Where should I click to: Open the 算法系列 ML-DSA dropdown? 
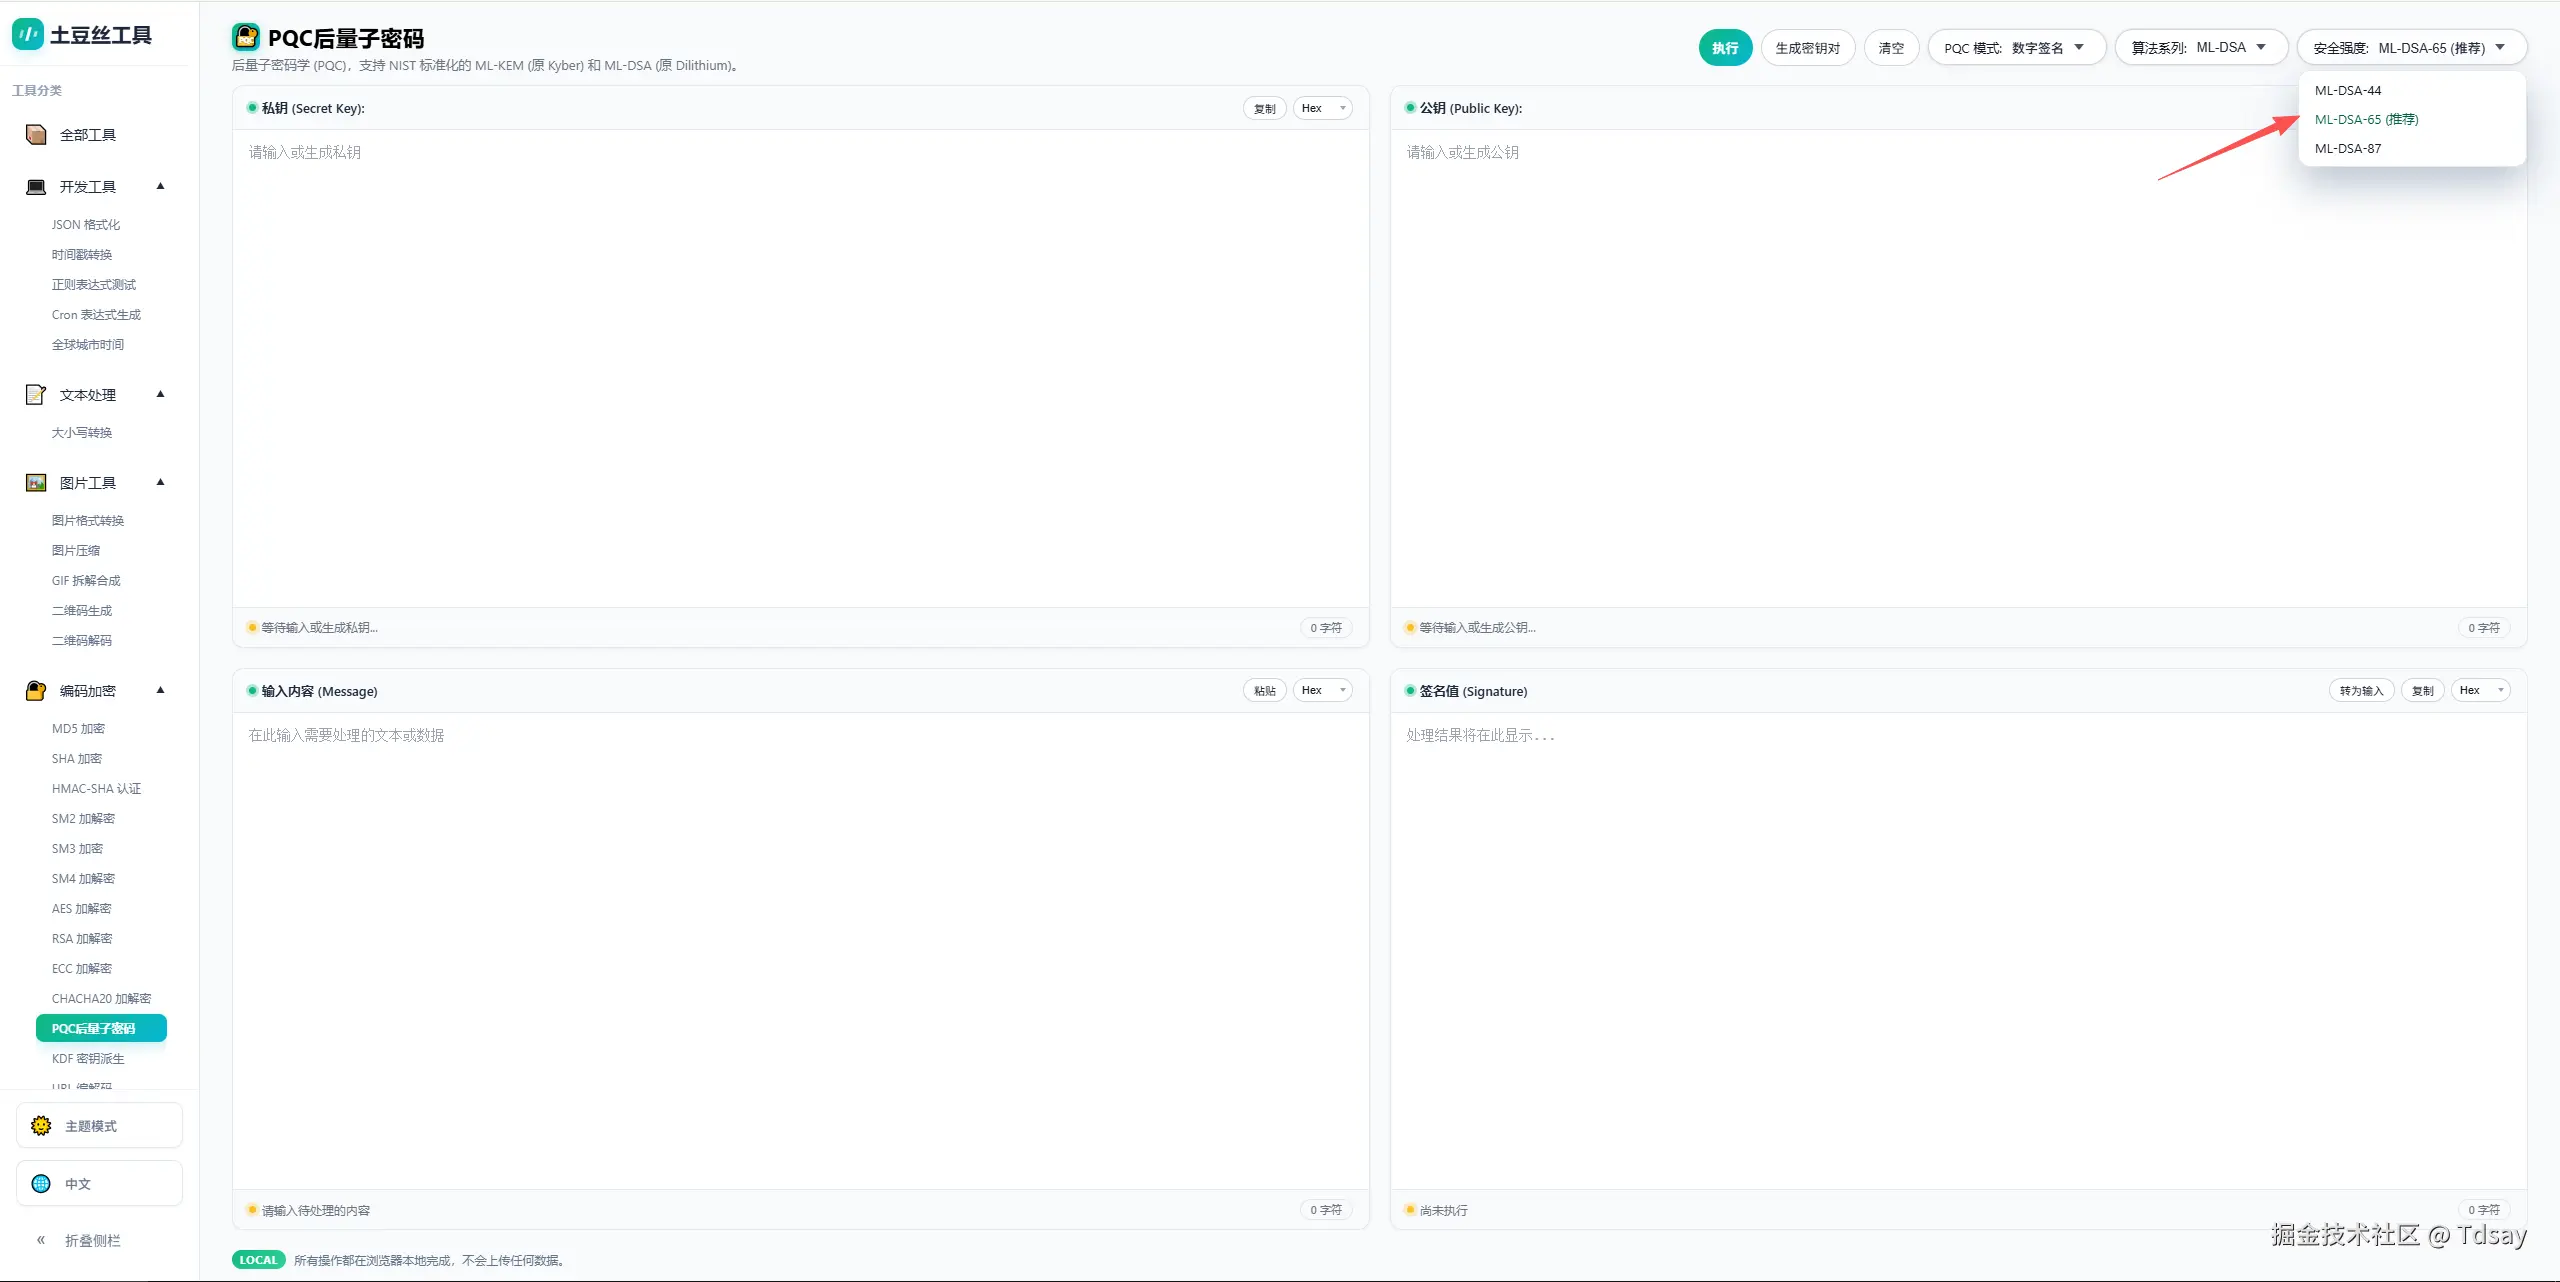[2200, 48]
